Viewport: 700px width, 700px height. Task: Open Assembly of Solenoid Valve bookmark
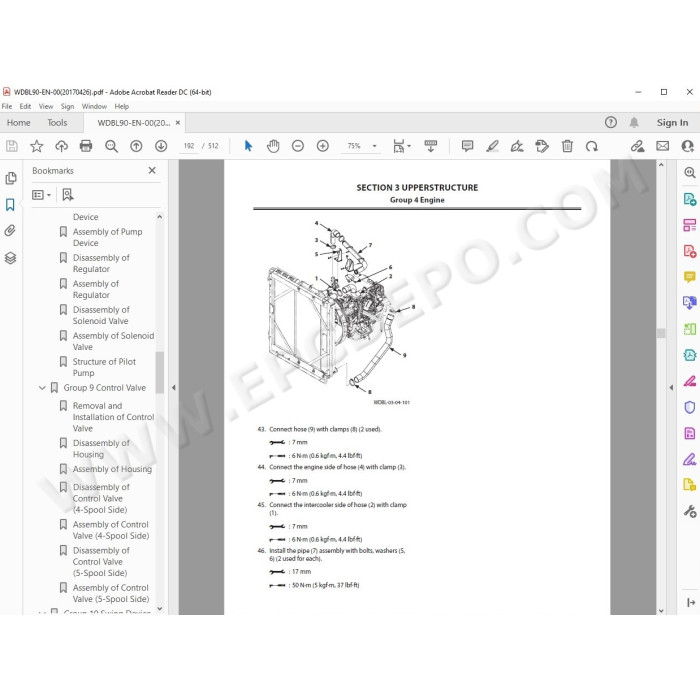(x=113, y=341)
